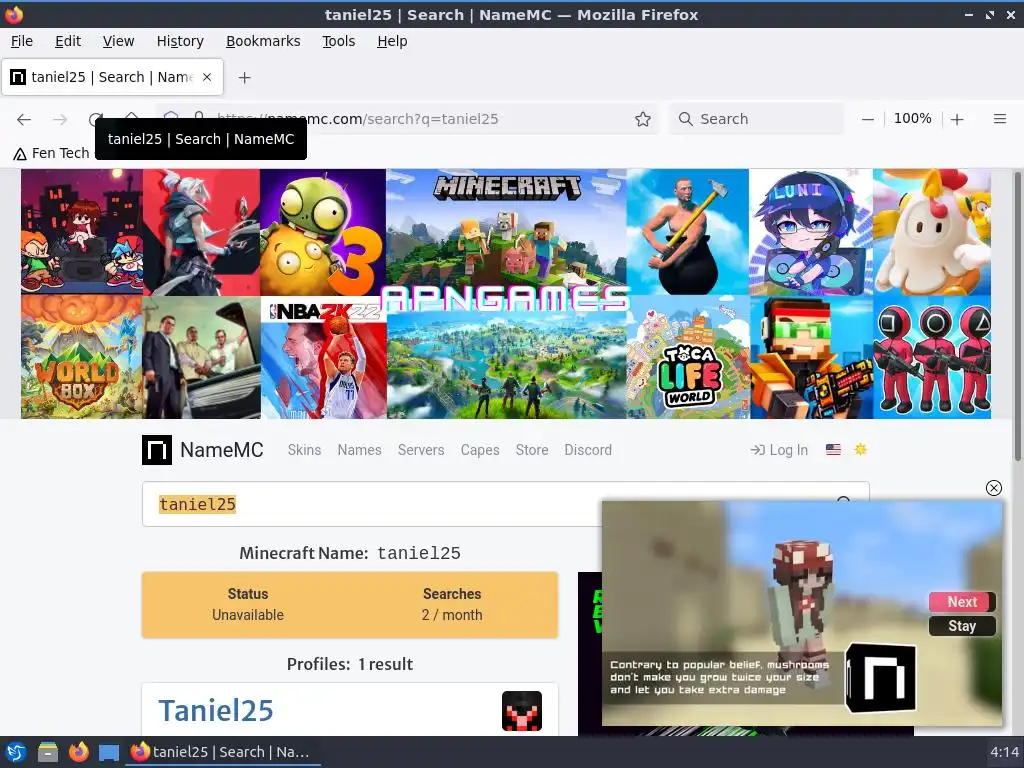Go back using the browser back arrow

pyautogui.click(x=24, y=119)
